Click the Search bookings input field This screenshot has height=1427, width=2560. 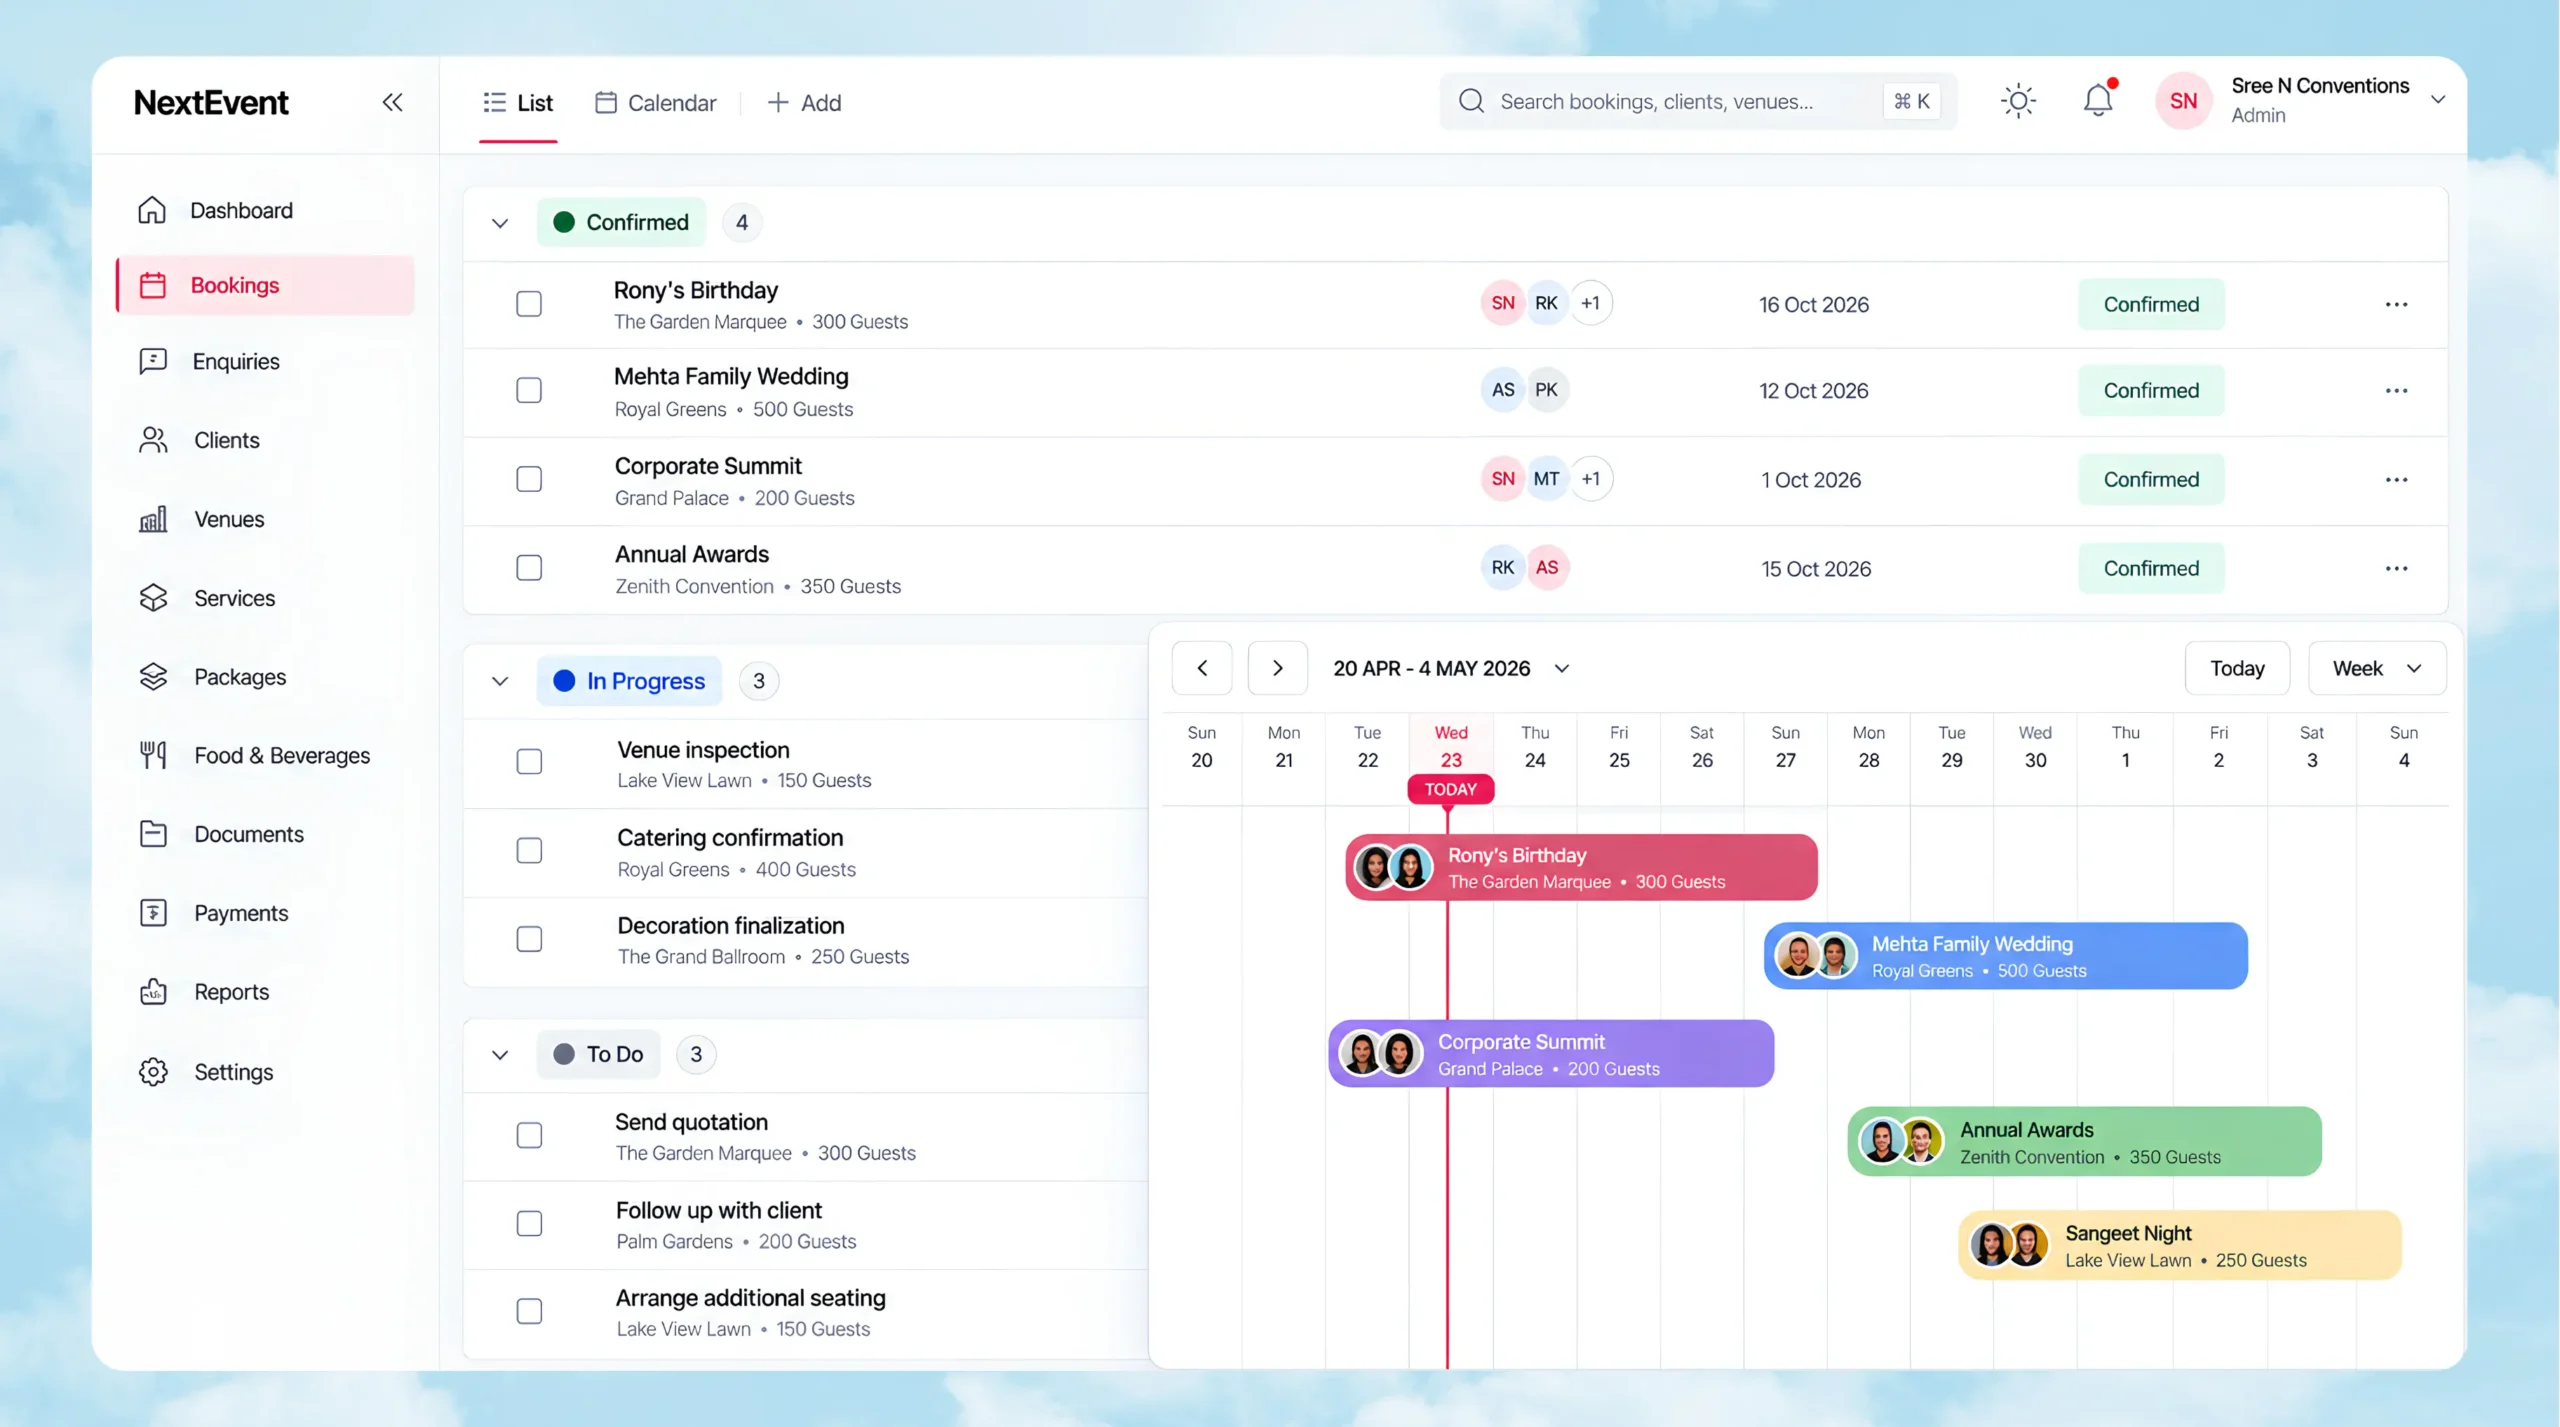pos(1698,101)
